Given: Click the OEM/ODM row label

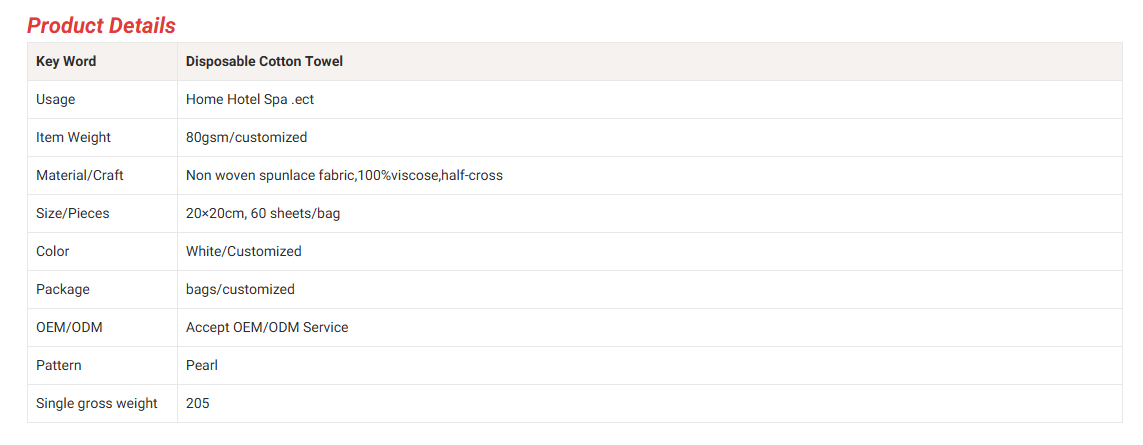Looking at the screenshot, I should (x=69, y=327).
